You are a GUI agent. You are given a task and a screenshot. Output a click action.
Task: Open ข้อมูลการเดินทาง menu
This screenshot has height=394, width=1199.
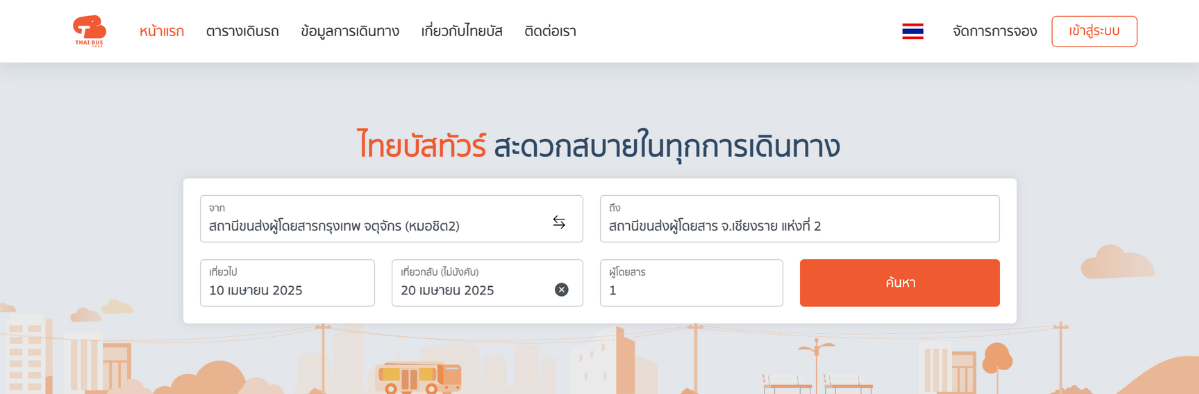point(350,31)
